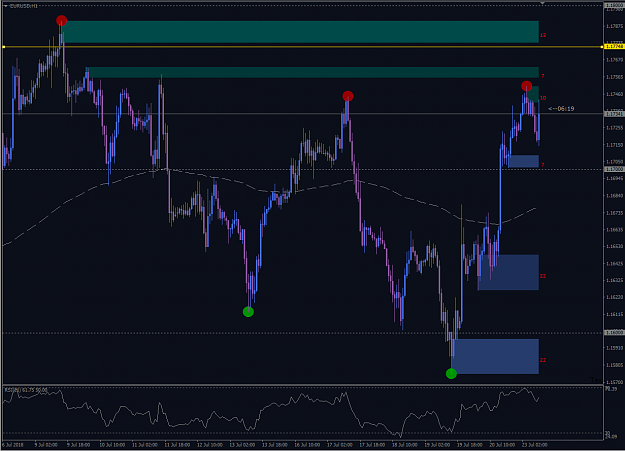Select the small blue demand zone labeled 7
625x451 pixels.
[x=524, y=161]
